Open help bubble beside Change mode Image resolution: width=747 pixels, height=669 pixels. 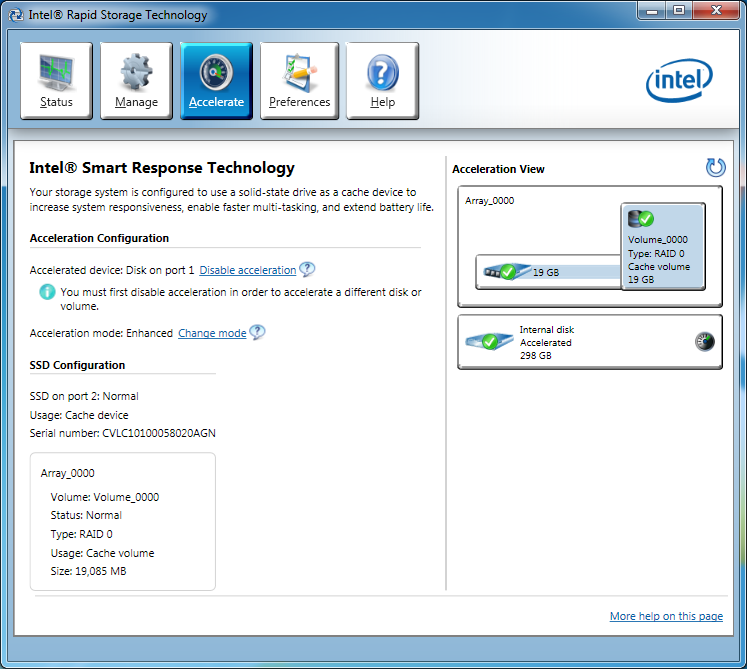coord(257,332)
